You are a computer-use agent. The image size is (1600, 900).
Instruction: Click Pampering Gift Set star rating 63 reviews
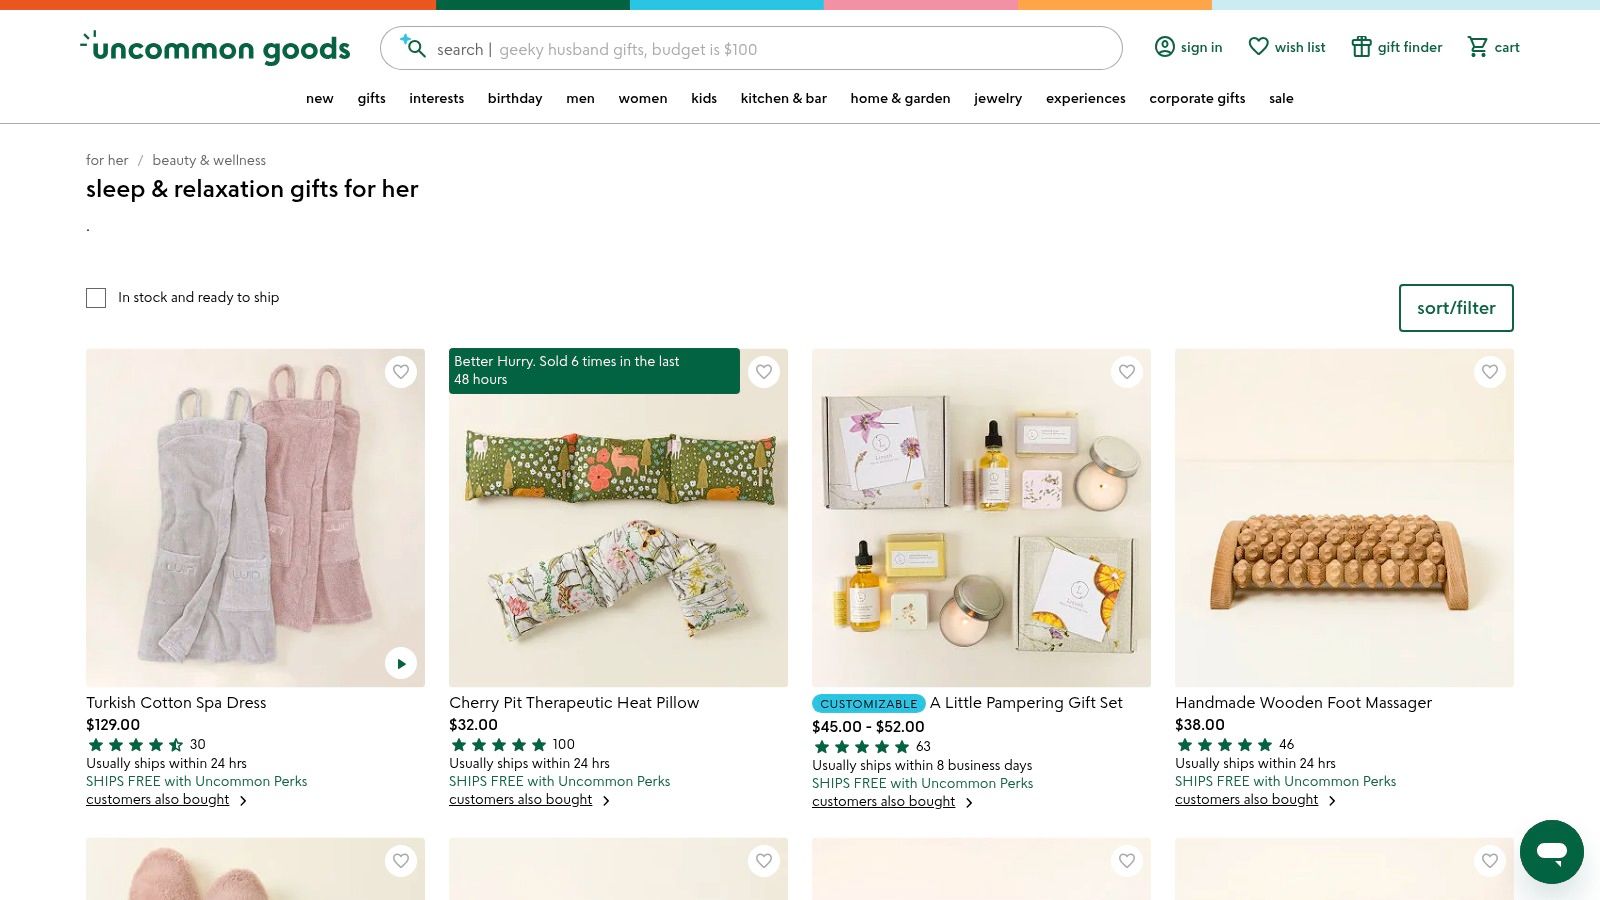[871, 747]
